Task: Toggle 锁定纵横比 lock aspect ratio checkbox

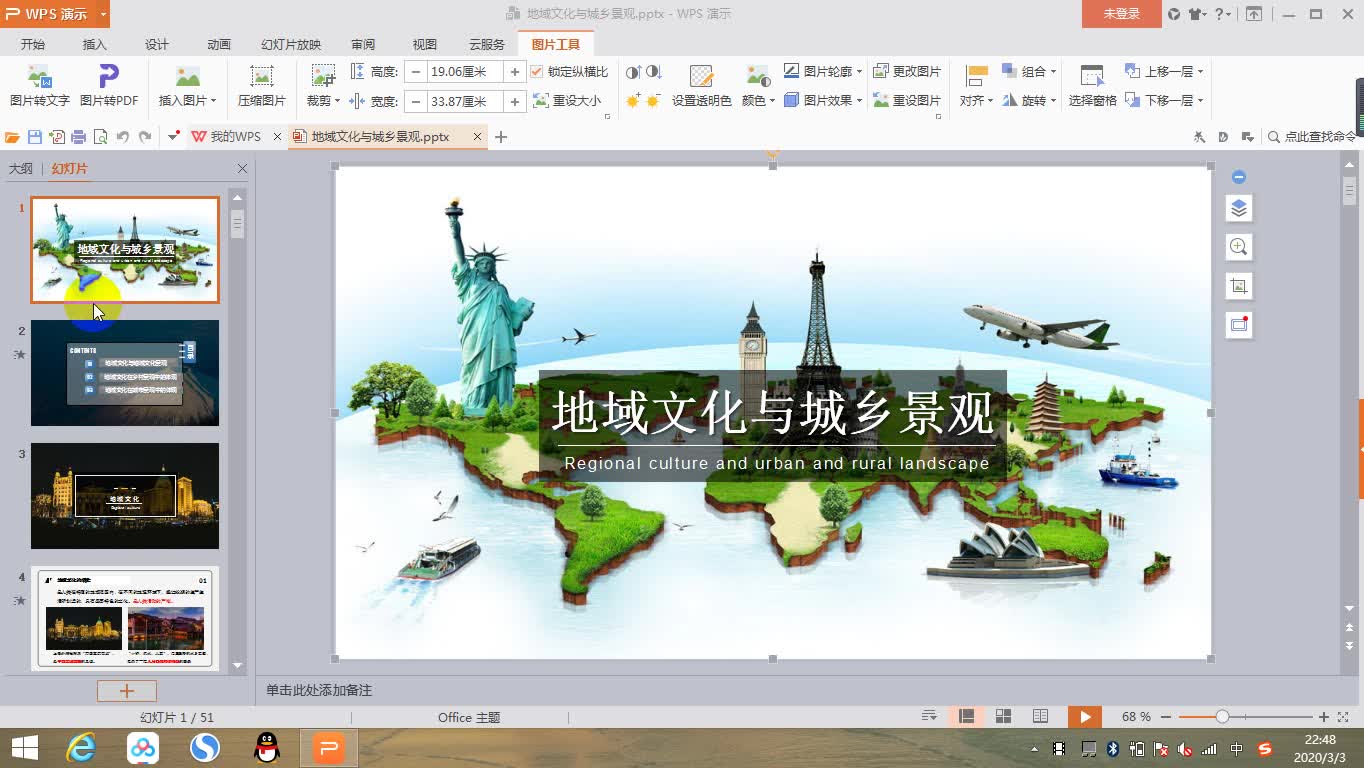Action: (537, 72)
